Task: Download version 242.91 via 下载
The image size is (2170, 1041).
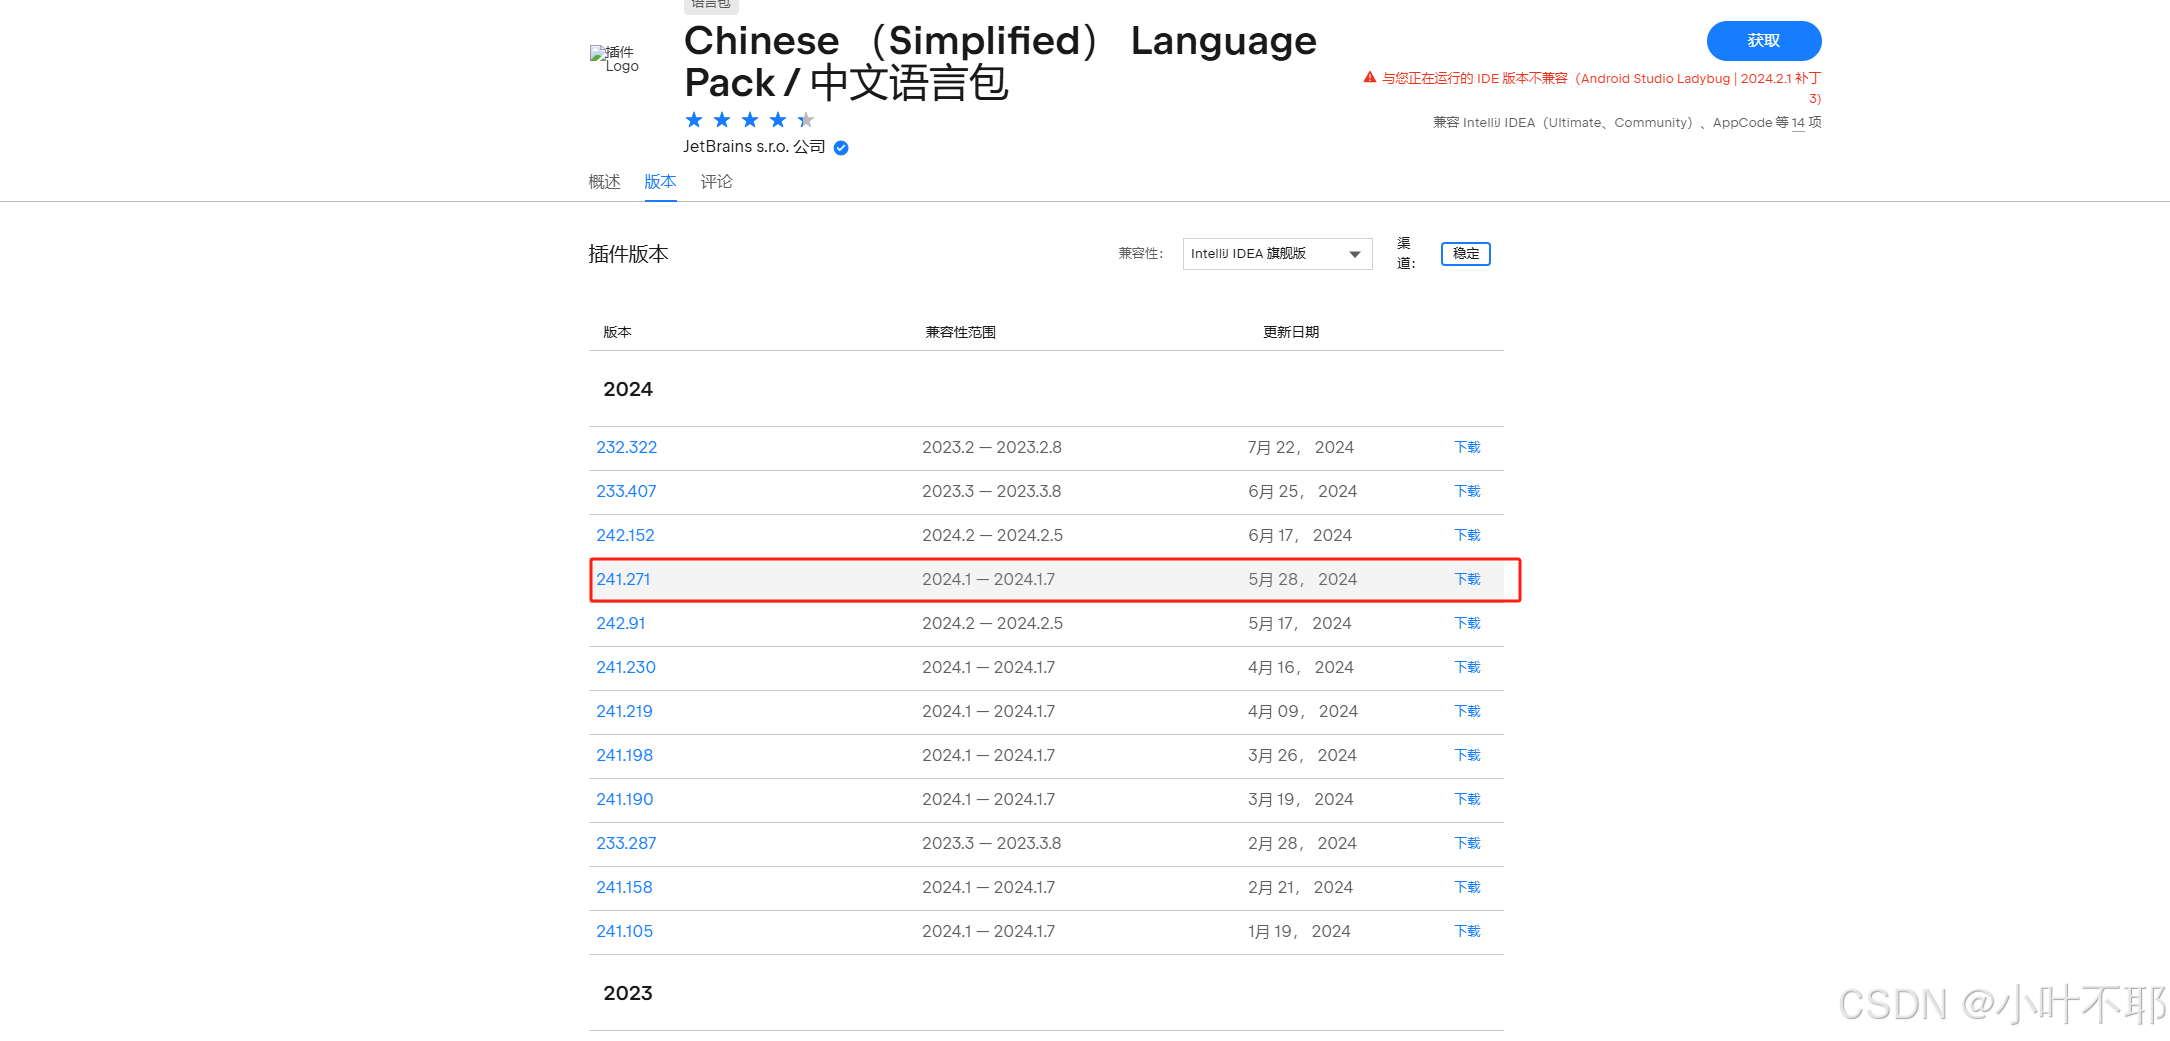Action: pyautogui.click(x=1467, y=624)
